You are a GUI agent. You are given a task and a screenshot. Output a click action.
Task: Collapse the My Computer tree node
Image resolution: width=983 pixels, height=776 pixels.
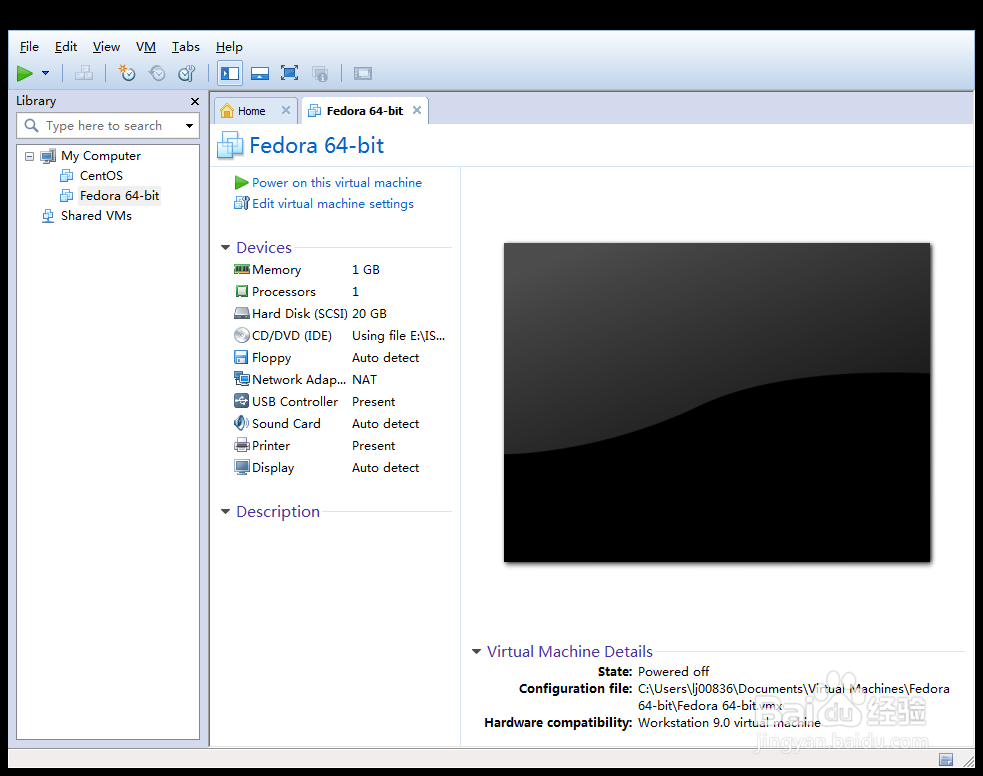pyautogui.click(x=29, y=156)
